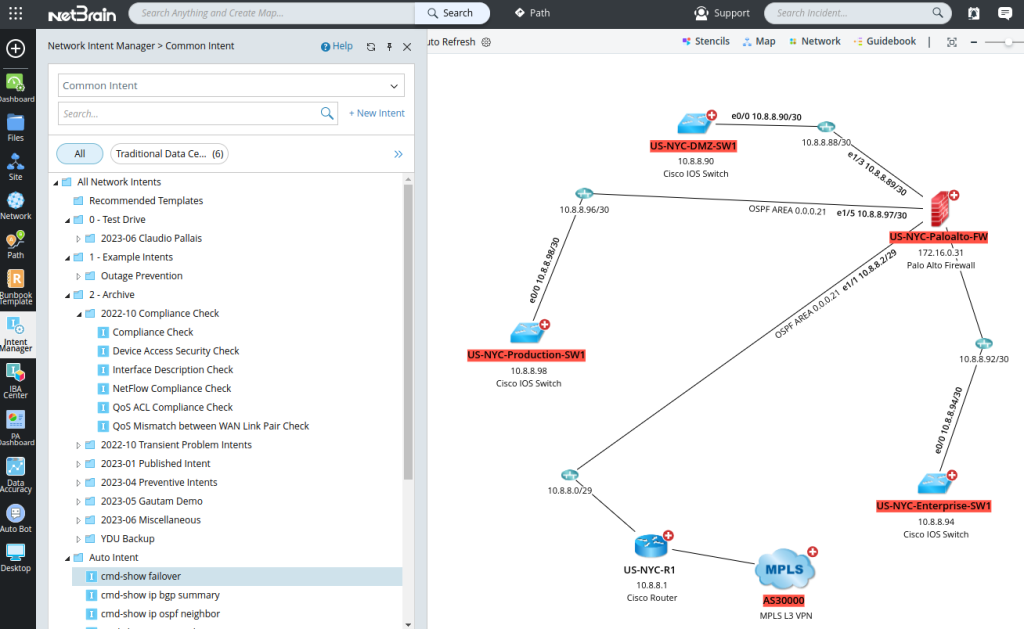Zoom out the map with minus icon
This screenshot has width=1024, height=629.
click(x=974, y=42)
